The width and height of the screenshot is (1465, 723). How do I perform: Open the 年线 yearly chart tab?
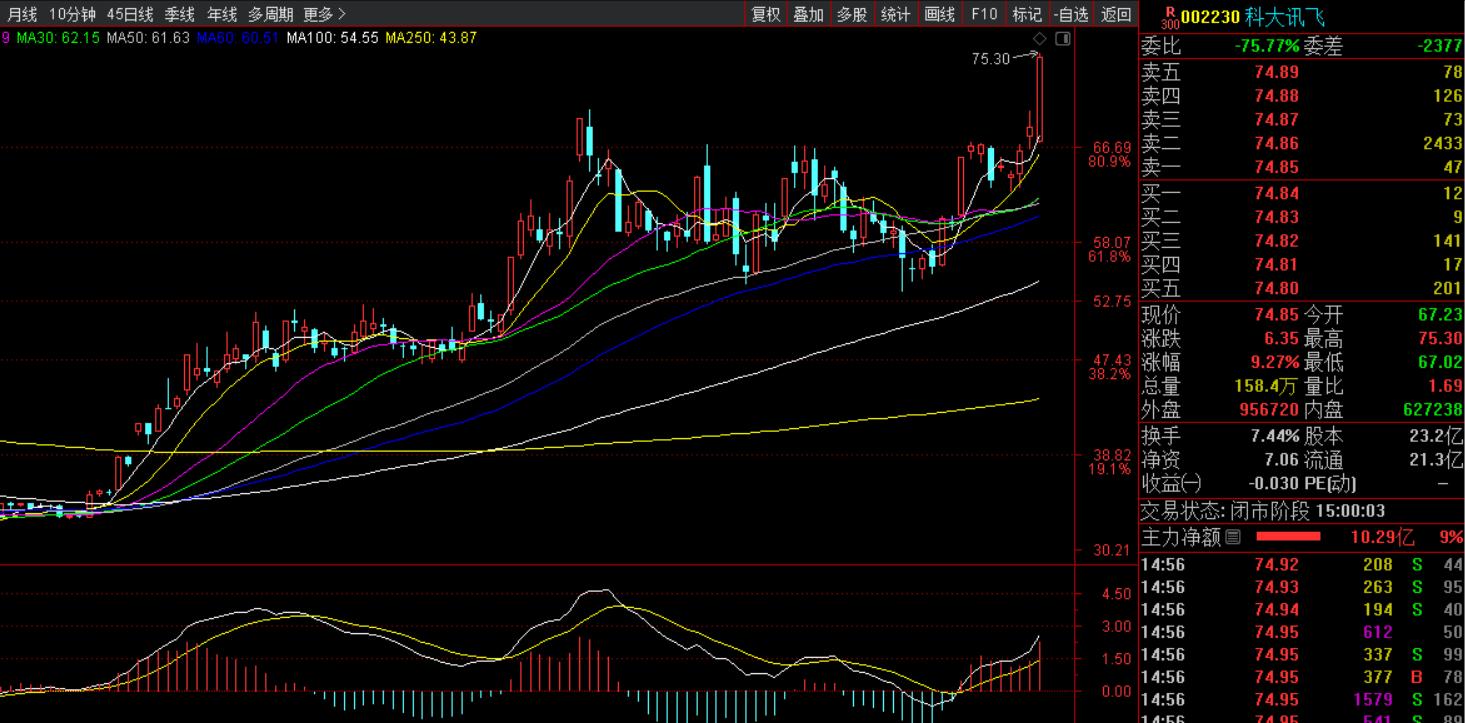coord(222,14)
